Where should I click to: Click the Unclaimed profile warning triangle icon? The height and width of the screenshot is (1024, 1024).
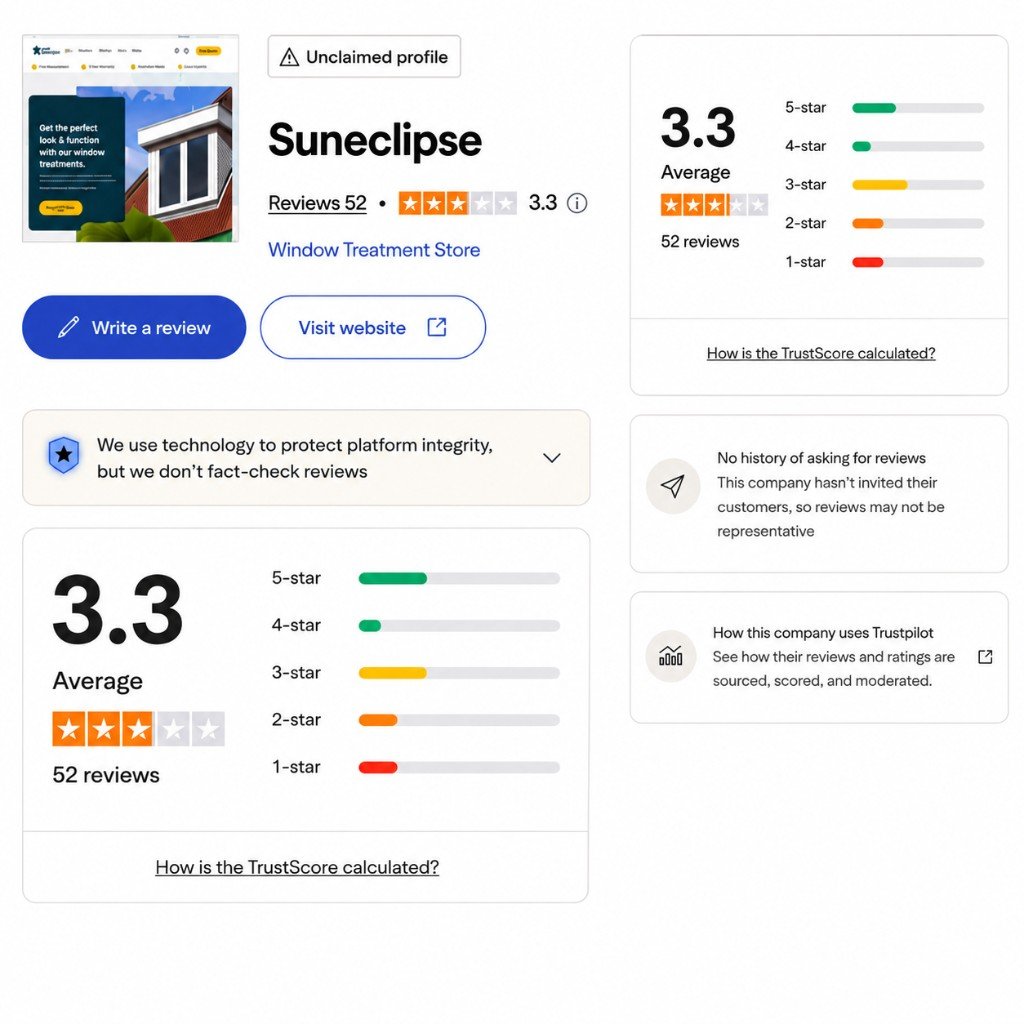click(289, 57)
